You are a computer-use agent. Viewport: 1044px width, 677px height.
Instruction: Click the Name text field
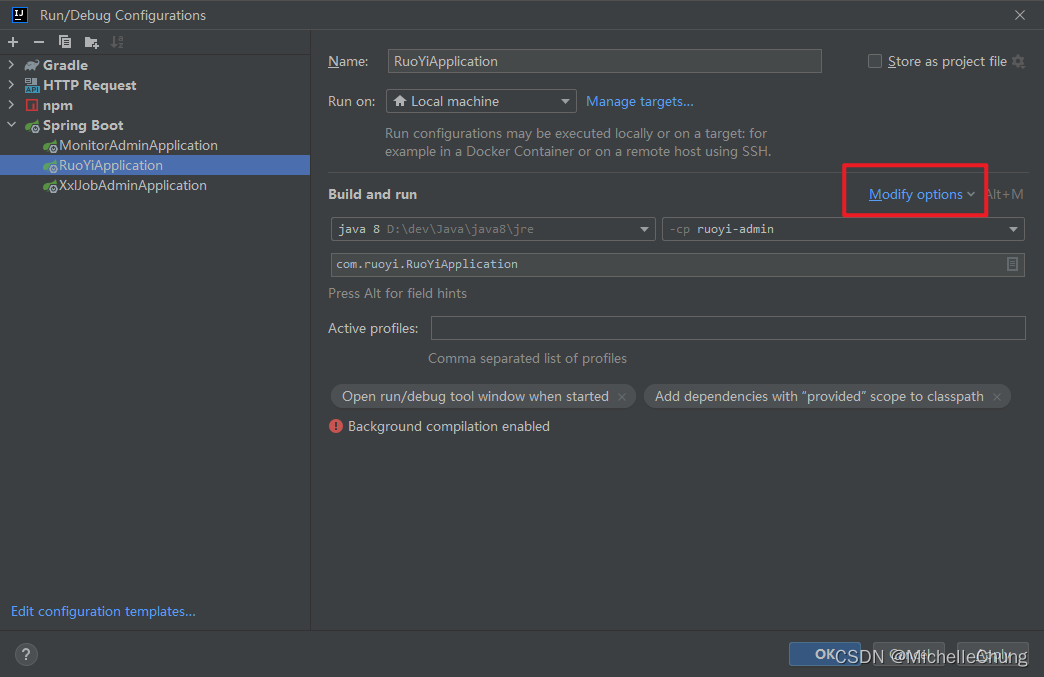click(x=604, y=61)
